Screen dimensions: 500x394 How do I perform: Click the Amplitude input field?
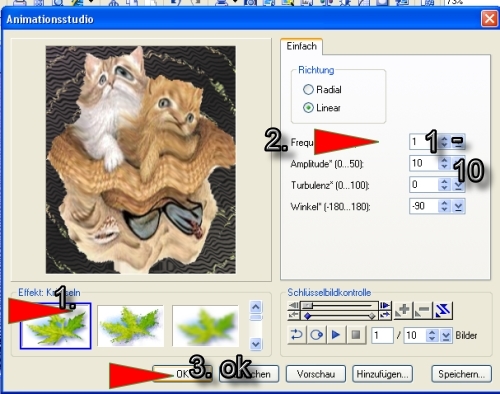click(424, 163)
